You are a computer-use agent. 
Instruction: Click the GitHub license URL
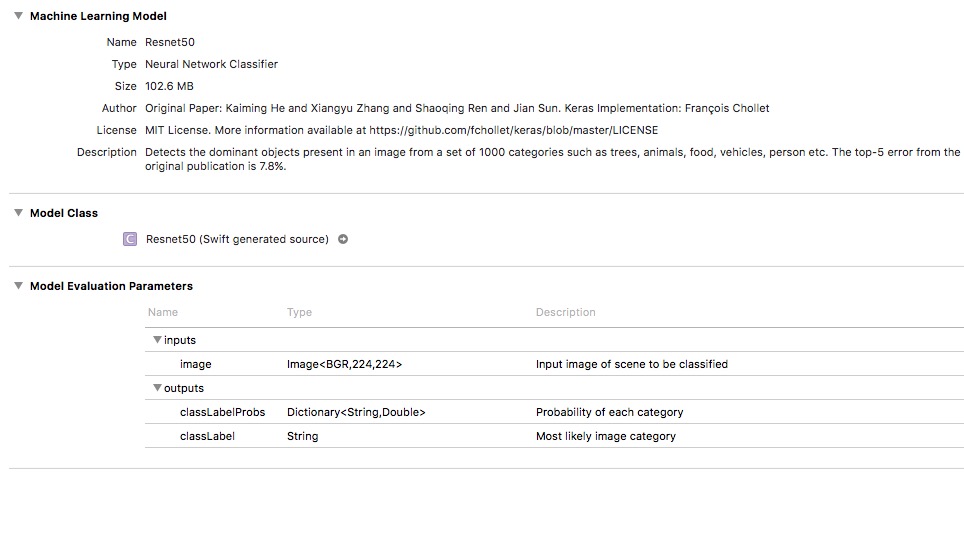pos(513,130)
